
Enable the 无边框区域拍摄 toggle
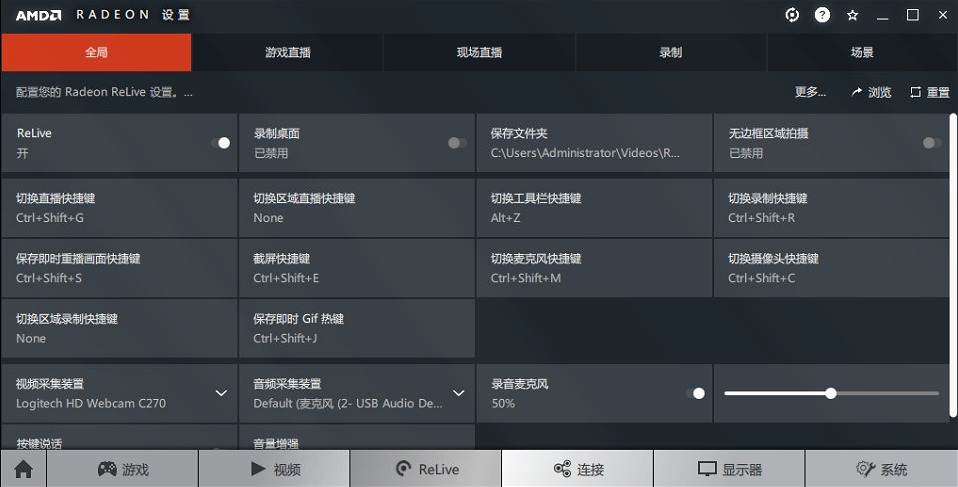[932, 143]
